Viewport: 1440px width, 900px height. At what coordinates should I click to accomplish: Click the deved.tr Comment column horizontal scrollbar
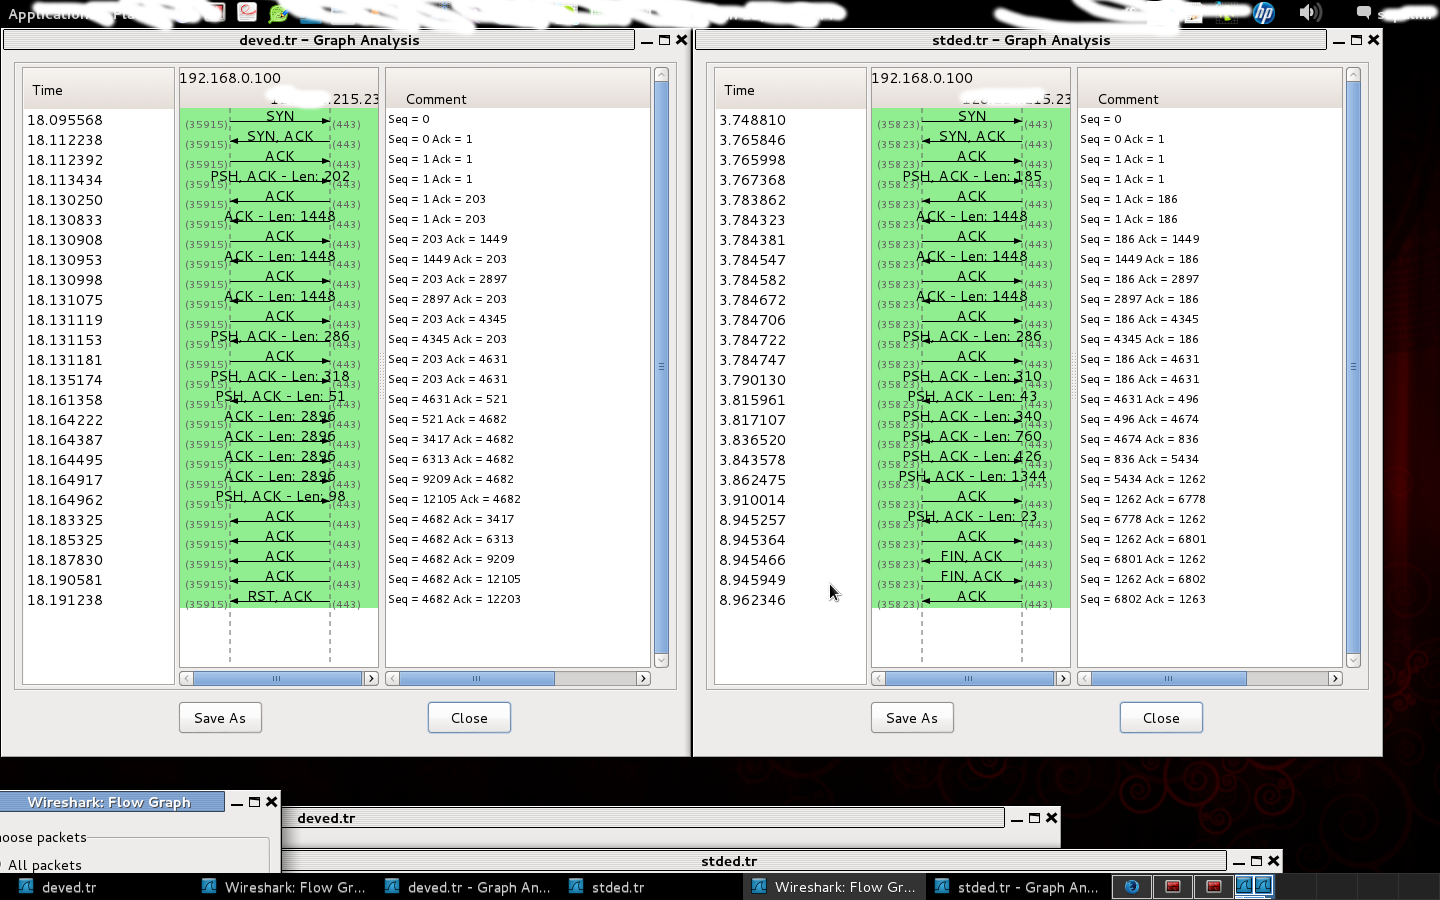pyautogui.click(x=518, y=678)
